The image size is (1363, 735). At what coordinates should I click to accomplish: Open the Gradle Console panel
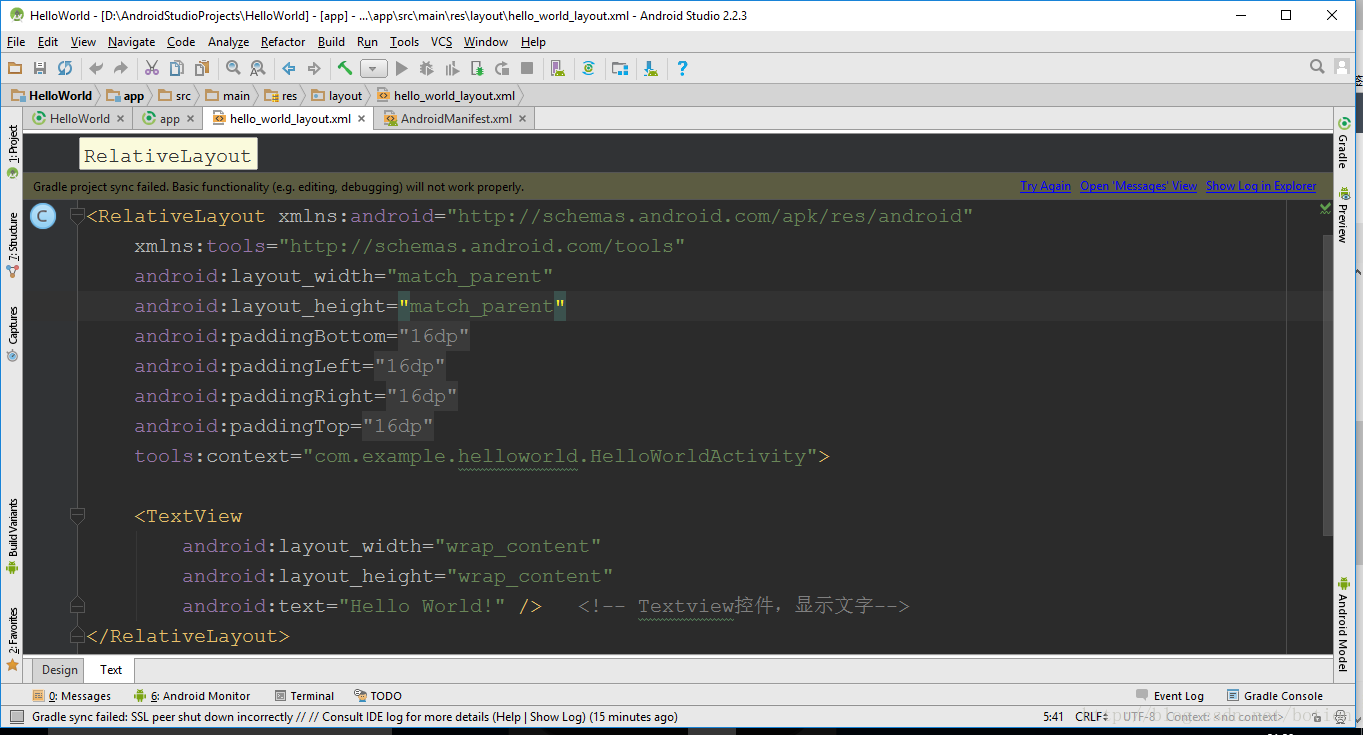(x=1275, y=696)
